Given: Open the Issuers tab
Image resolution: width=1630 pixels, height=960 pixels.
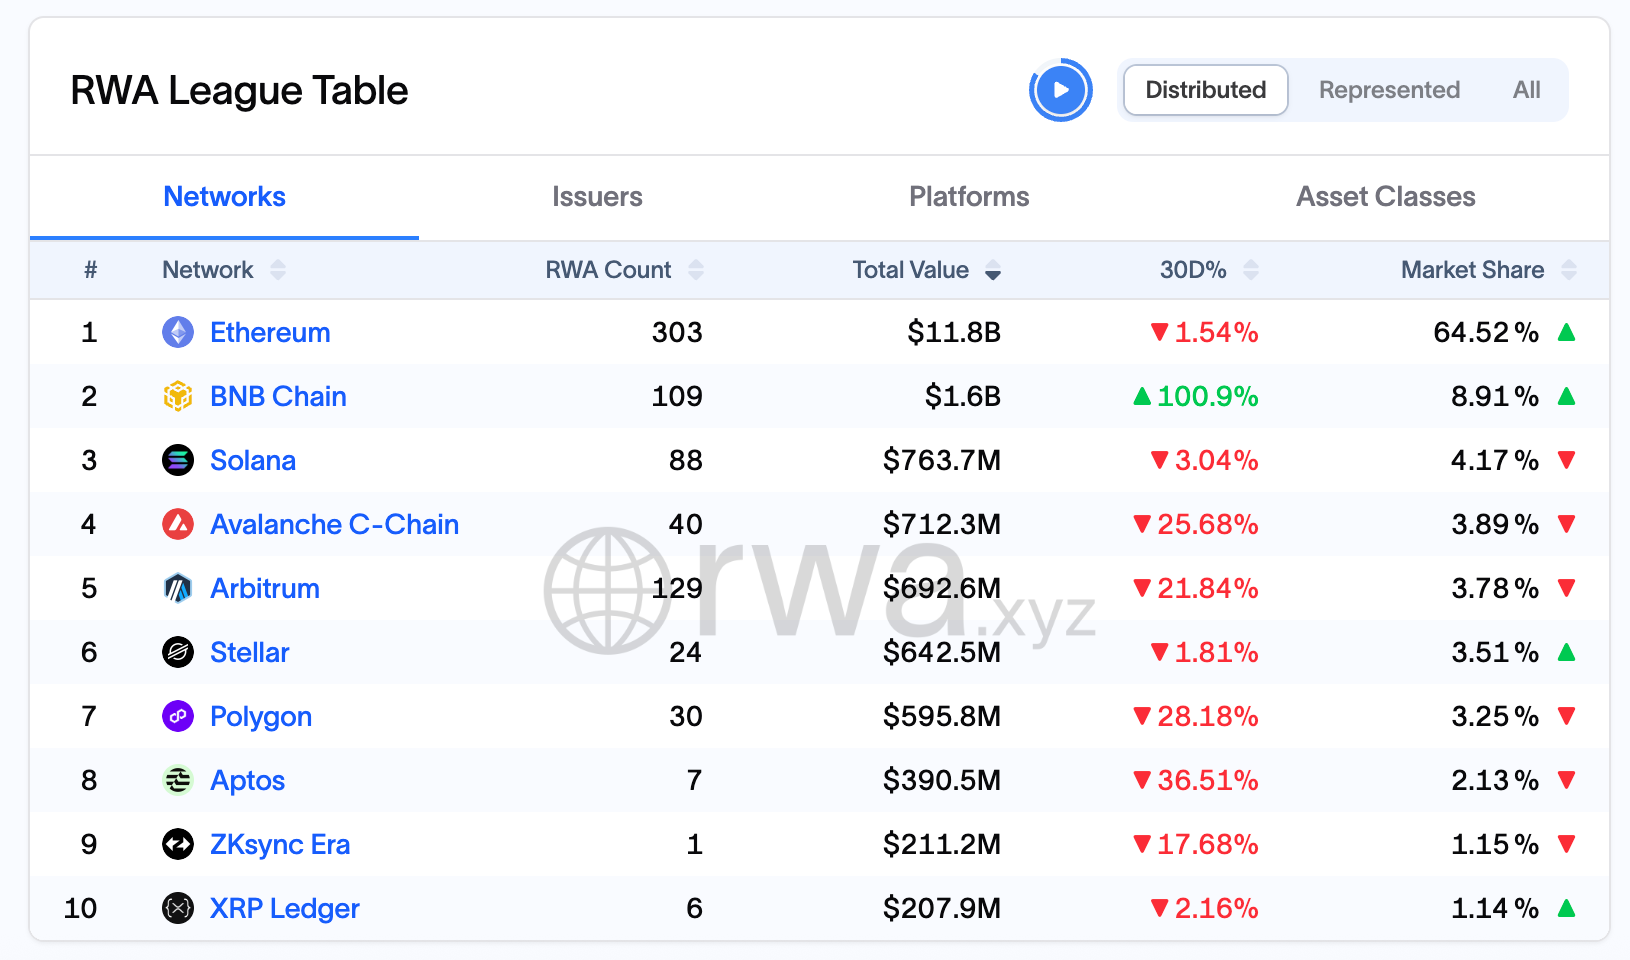Looking at the screenshot, I should 597,197.
